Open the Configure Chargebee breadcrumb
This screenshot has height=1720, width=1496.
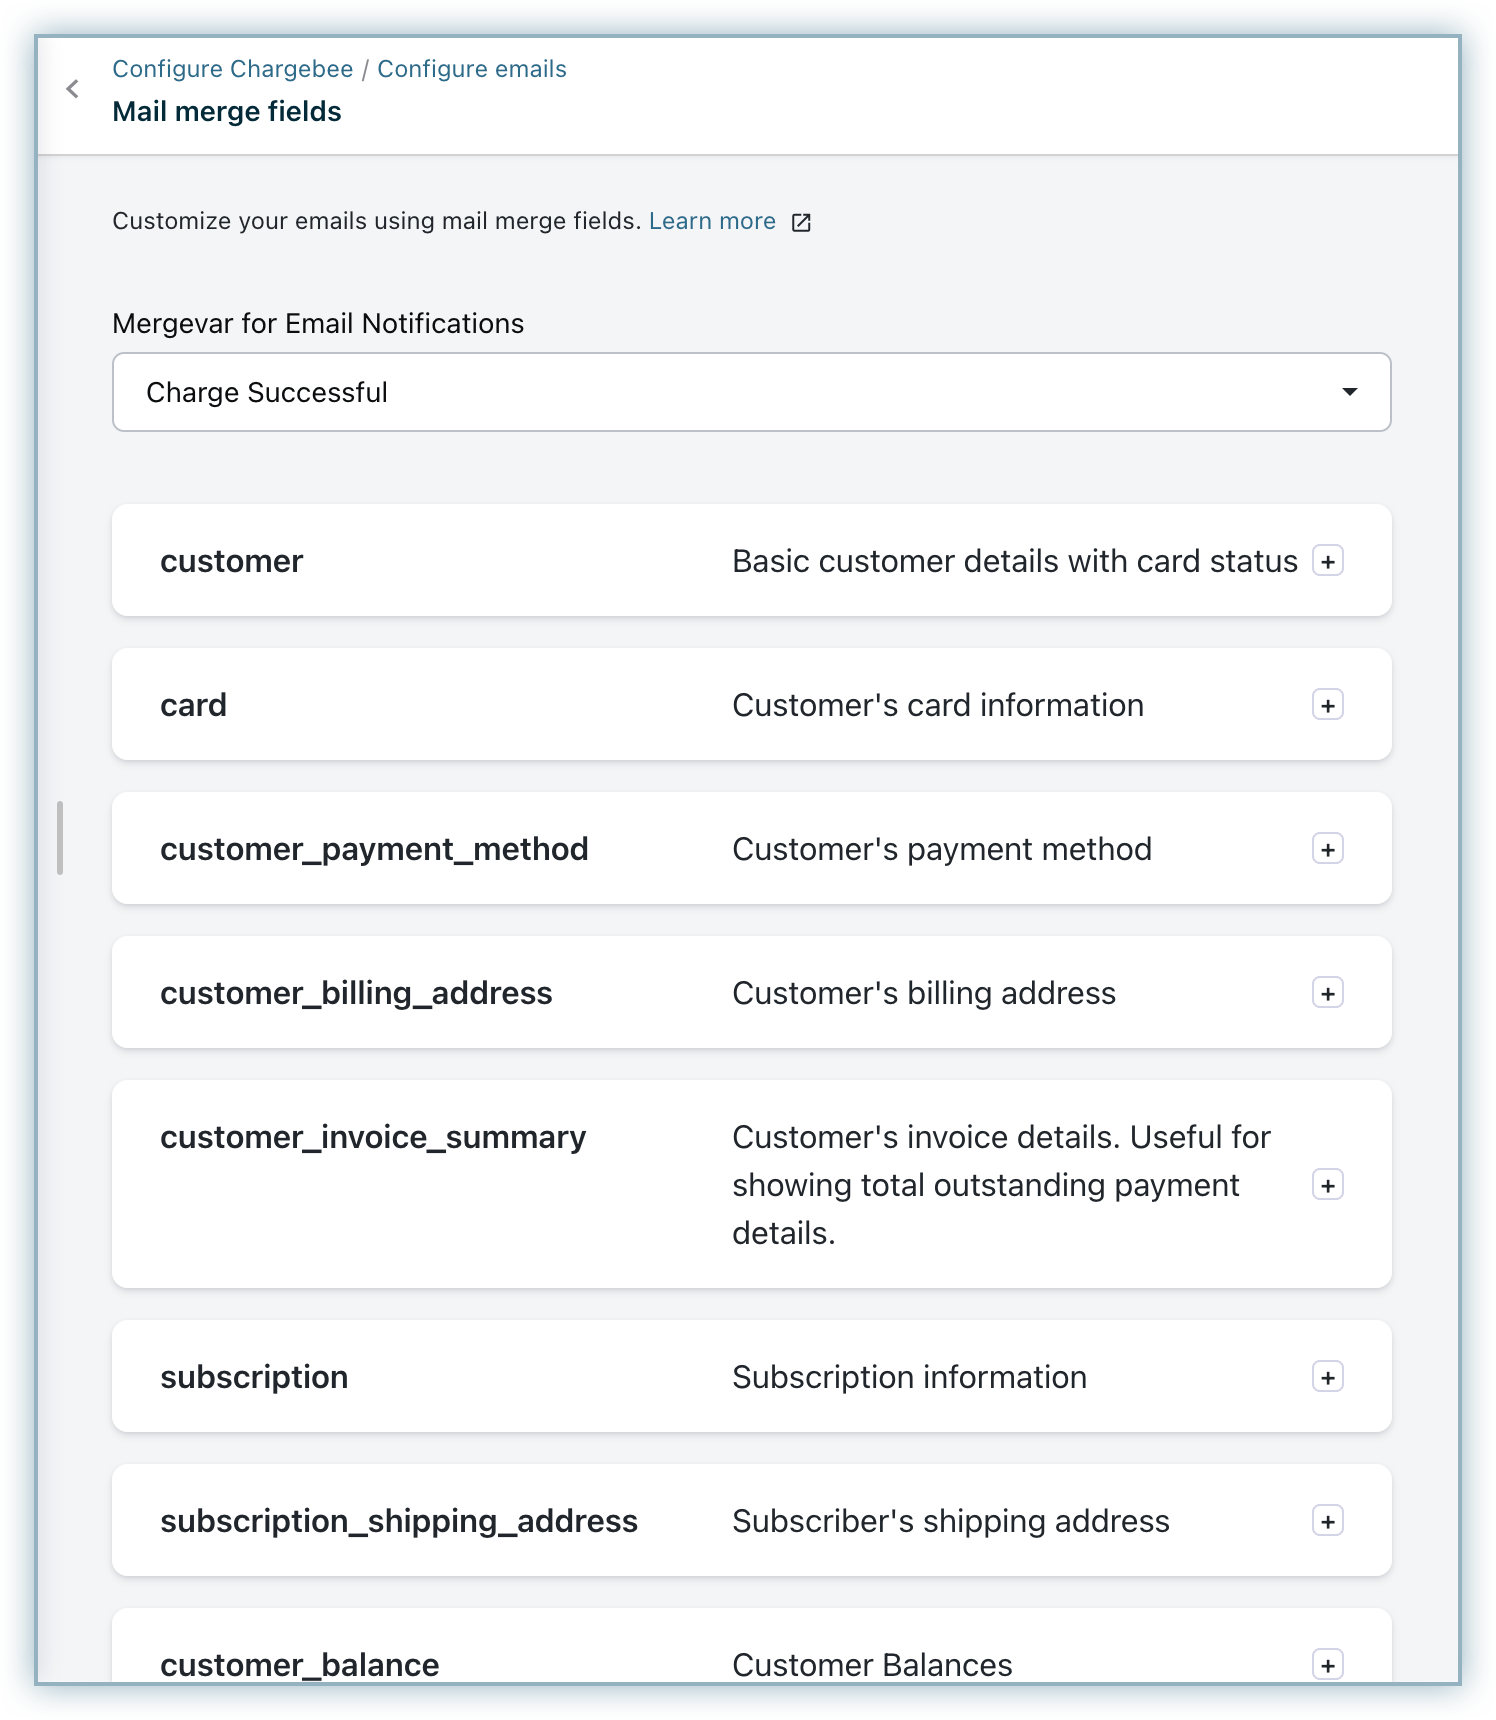233,69
